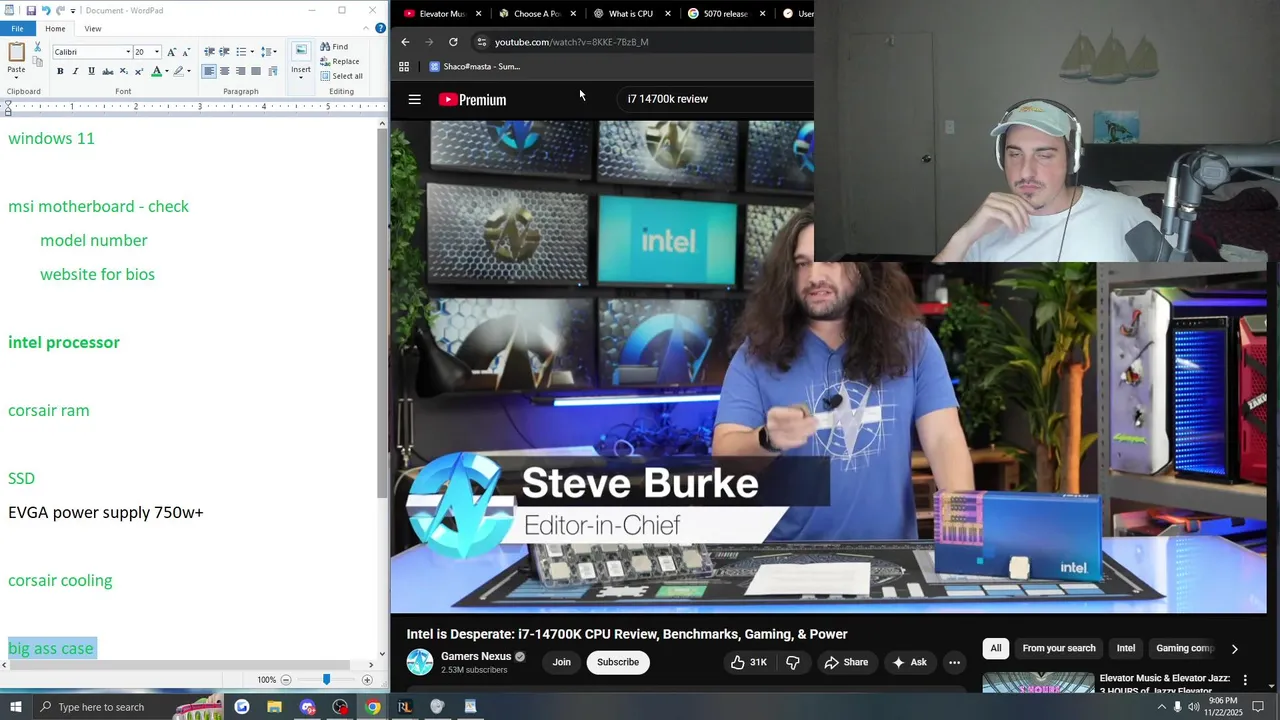Click the Join channel button

point(562,662)
